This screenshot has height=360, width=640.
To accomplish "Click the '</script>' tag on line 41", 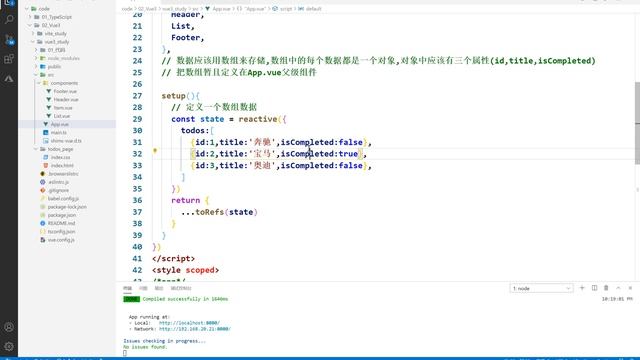I will pyautogui.click(x=173, y=258).
